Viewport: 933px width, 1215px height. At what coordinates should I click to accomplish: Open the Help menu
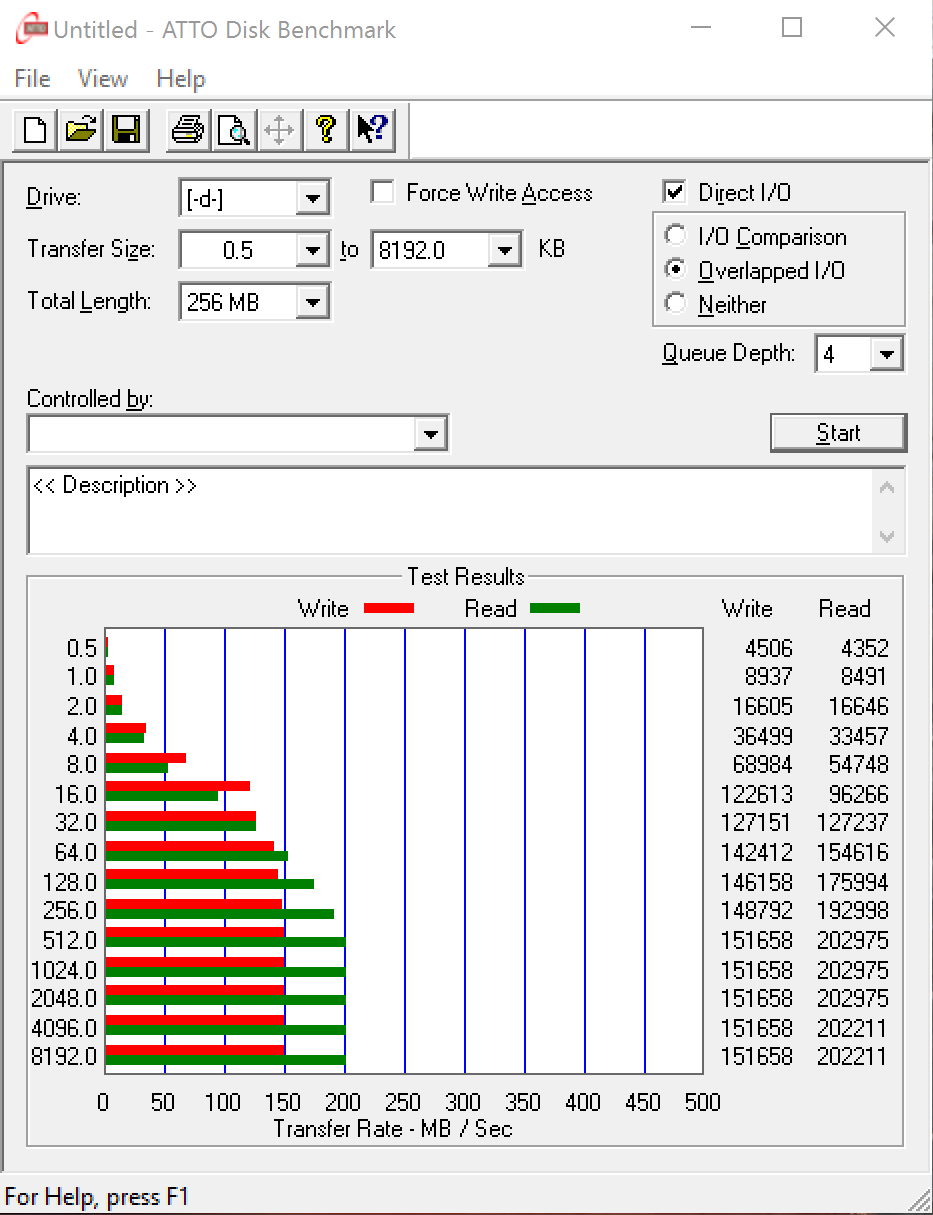tap(180, 78)
